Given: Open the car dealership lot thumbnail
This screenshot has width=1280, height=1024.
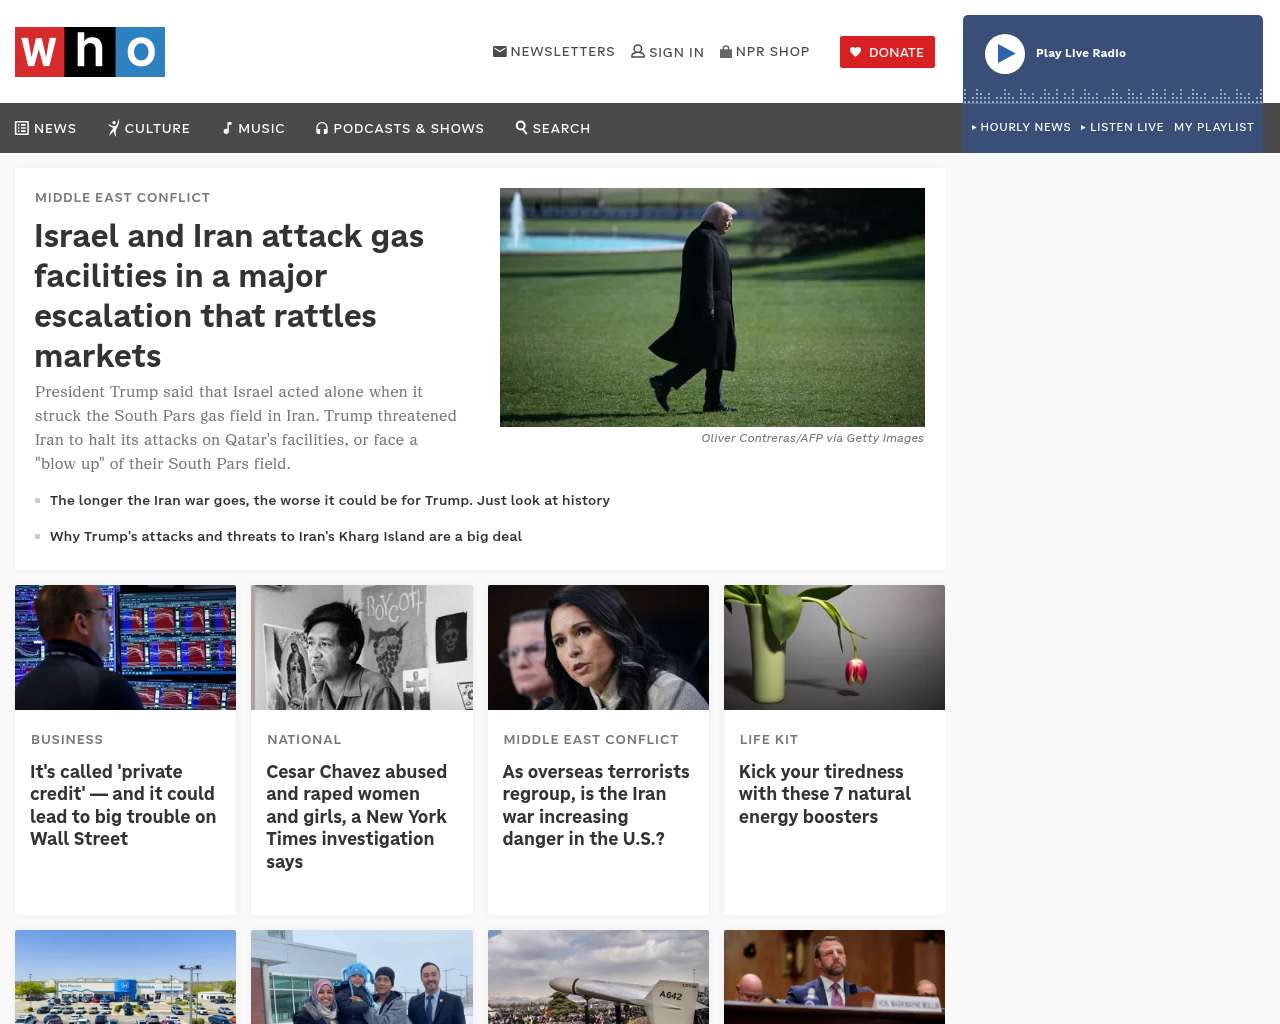Looking at the screenshot, I should coord(126,977).
